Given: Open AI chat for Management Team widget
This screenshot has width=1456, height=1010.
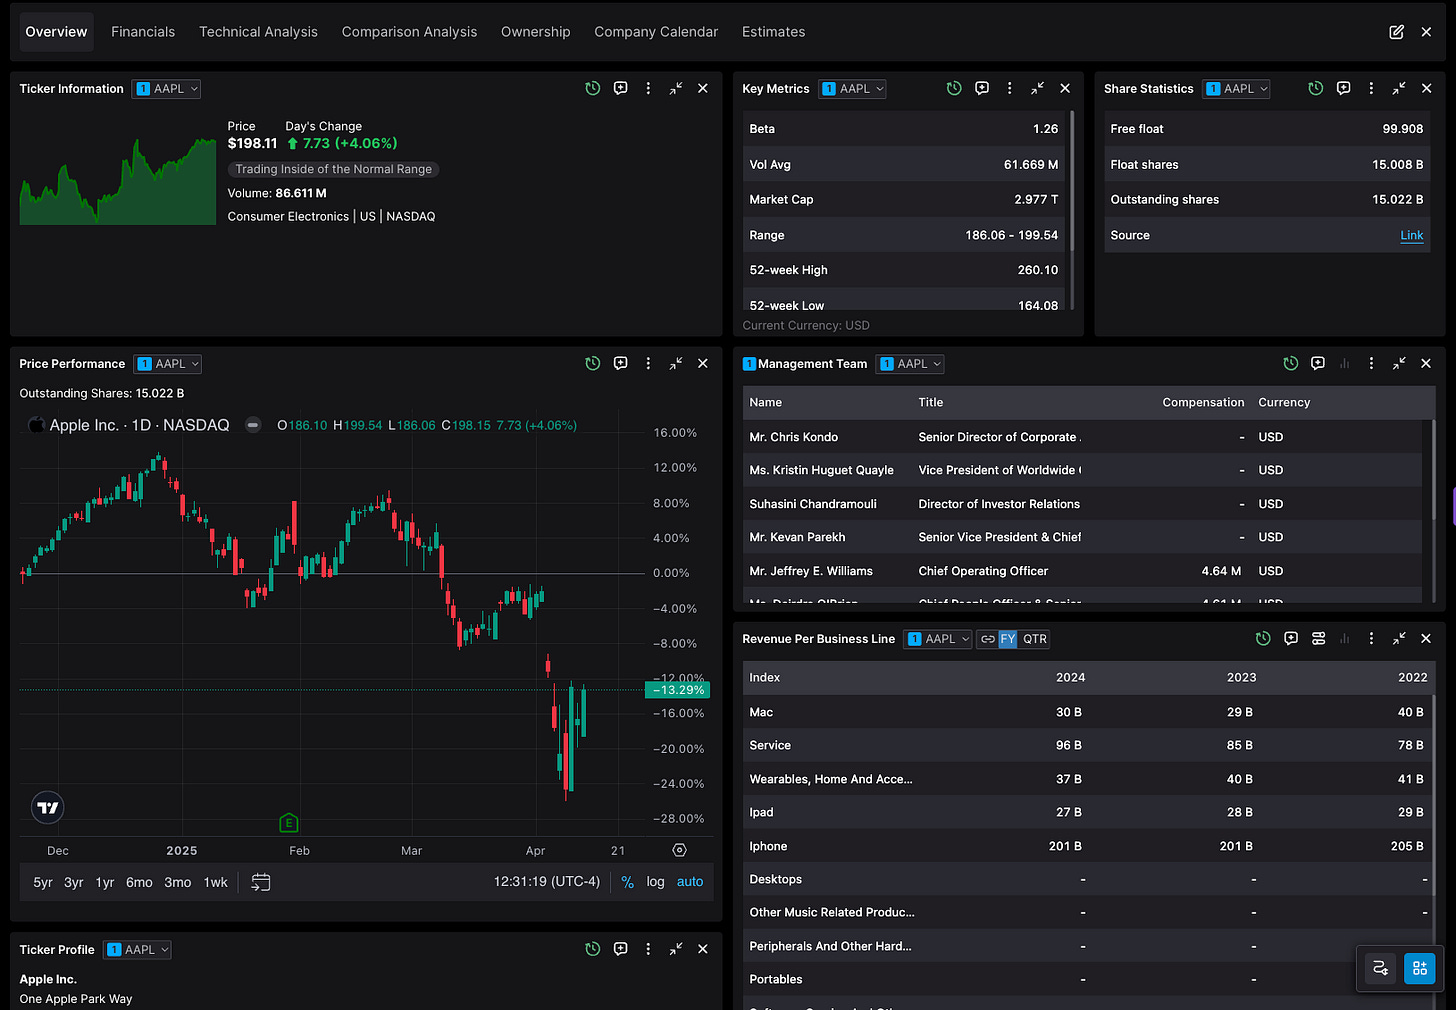Looking at the screenshot, I should tap(1318, 363).
